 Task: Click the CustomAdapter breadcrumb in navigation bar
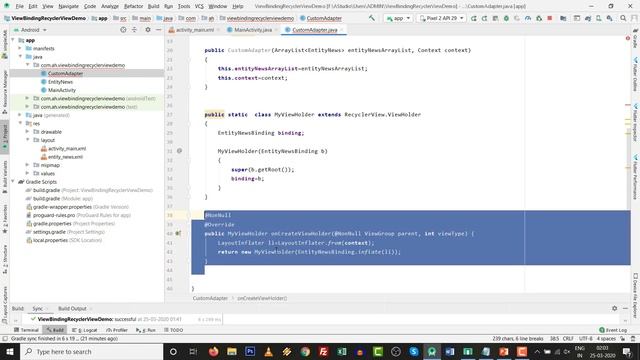point(321,18)
